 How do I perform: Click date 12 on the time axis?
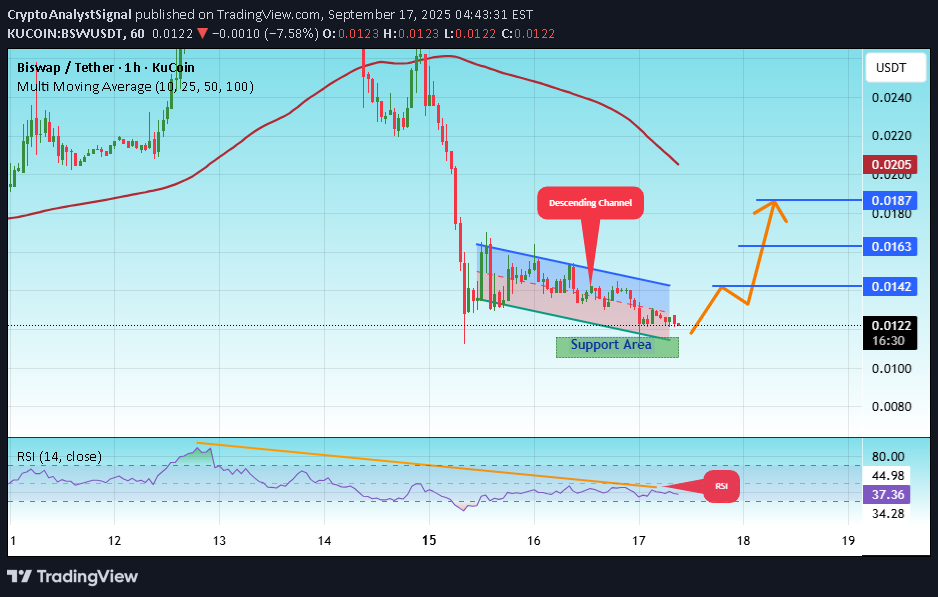pos(114,541)
